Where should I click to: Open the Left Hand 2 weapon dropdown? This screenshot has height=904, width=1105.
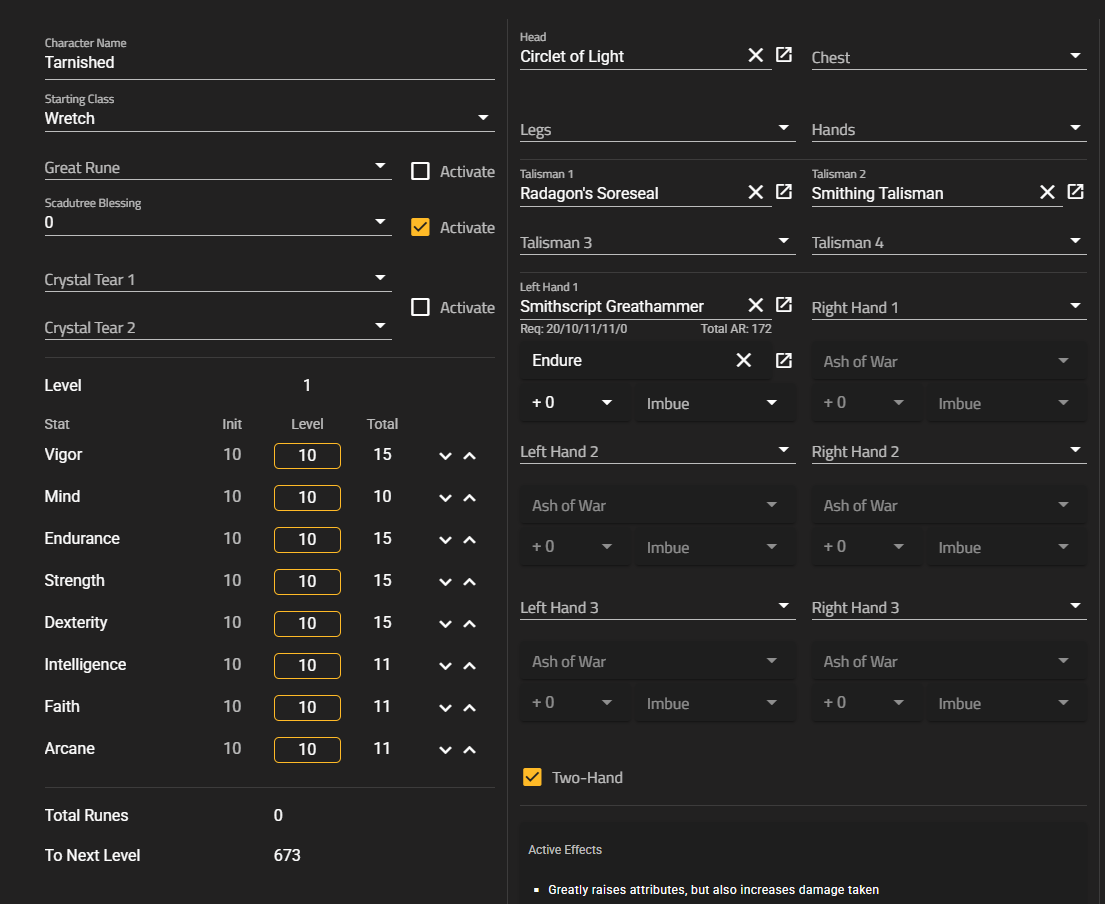coord(658,452)
